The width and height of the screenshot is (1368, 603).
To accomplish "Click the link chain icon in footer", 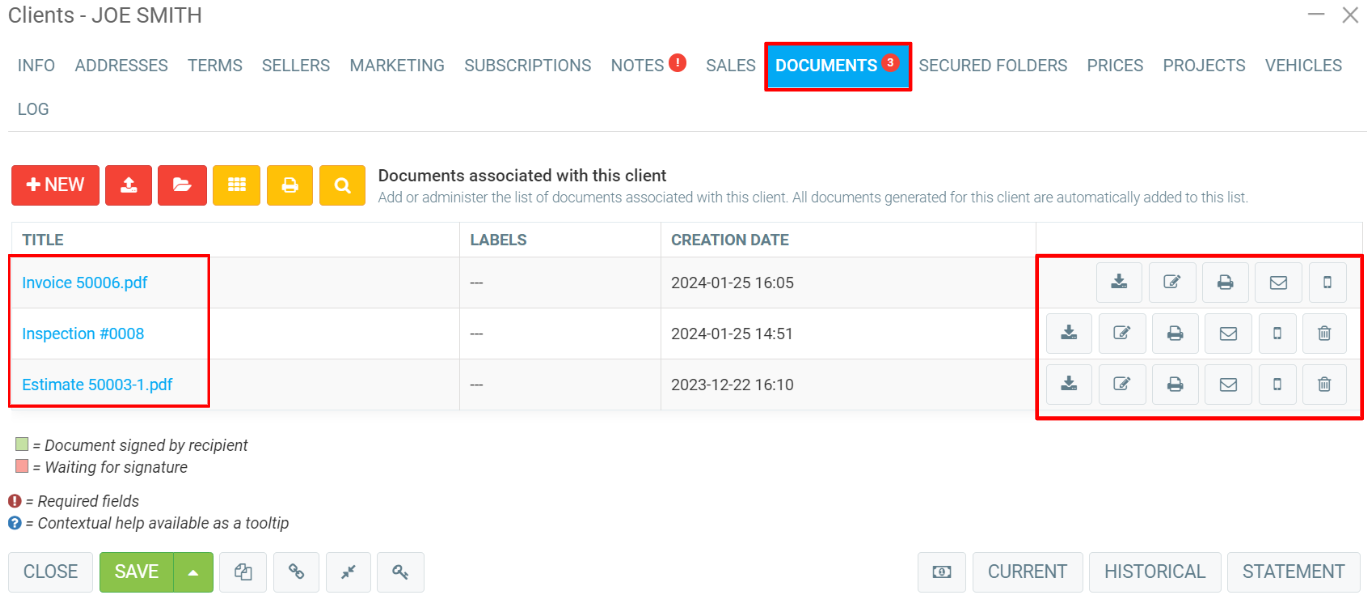I will [x=296, y=572].
